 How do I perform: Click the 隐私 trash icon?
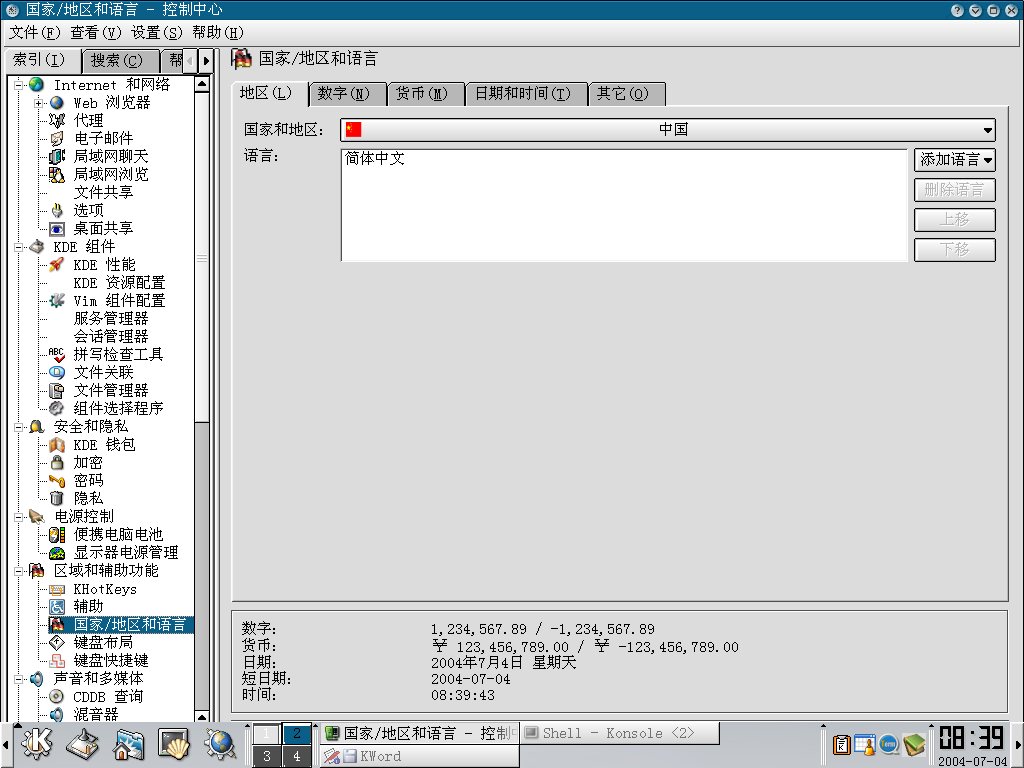click(x=57, y=498)
